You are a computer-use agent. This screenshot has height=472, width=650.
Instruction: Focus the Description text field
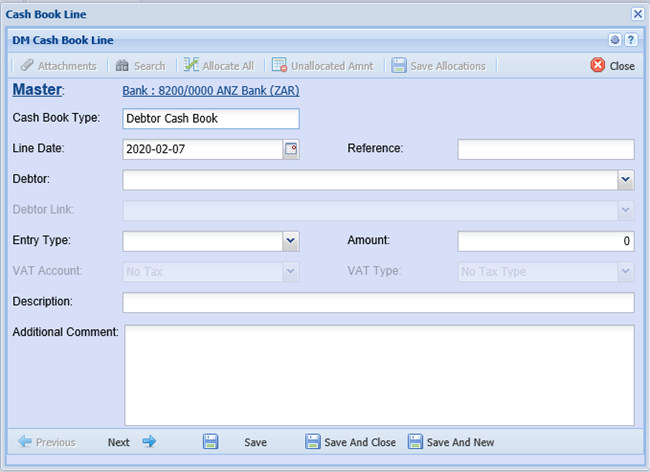pos(378,302)
